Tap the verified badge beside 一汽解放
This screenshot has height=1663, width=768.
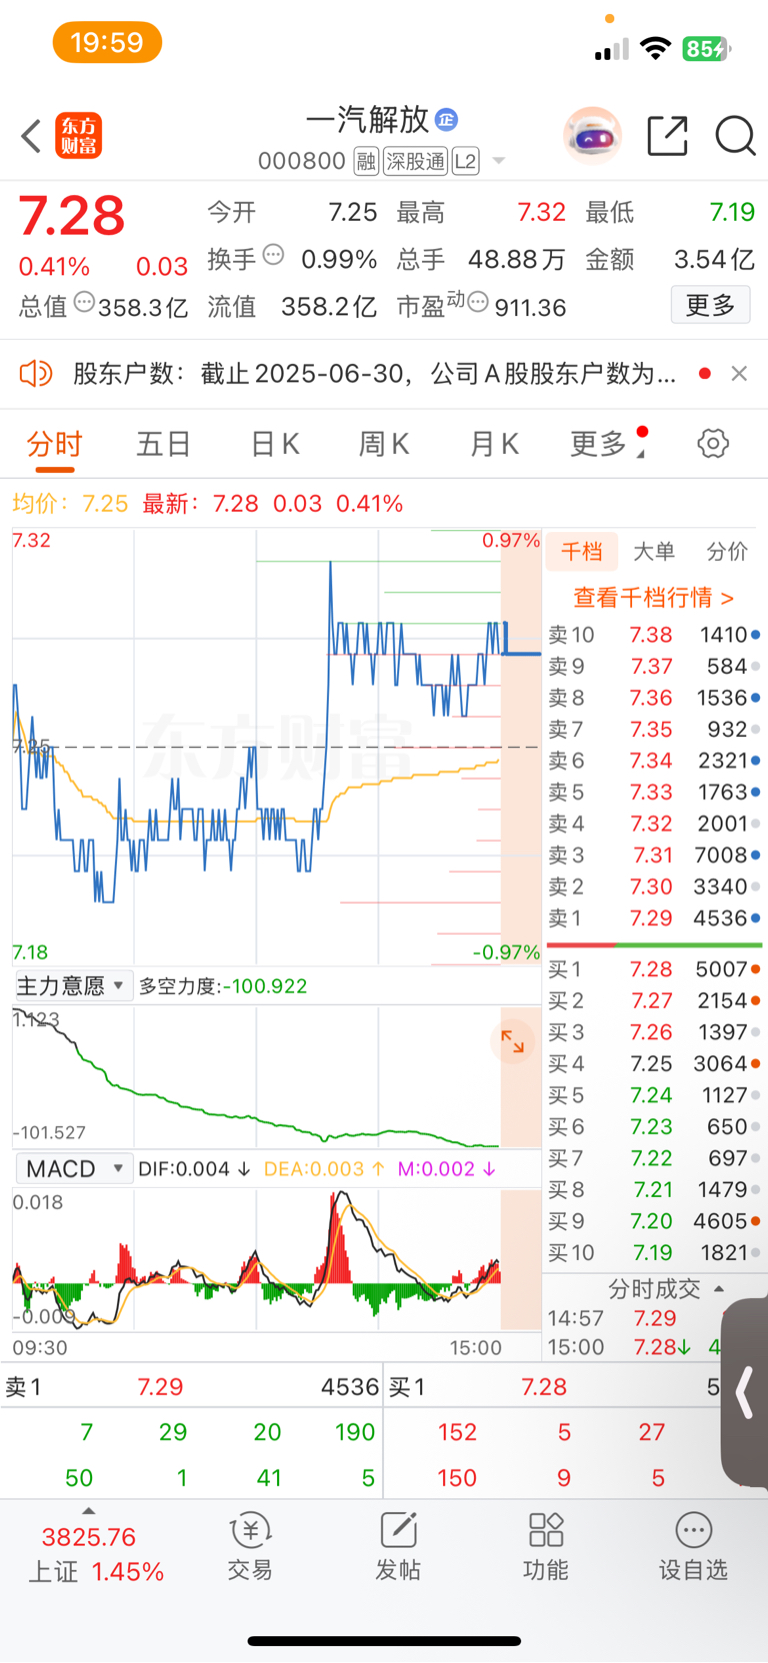(x=447, y=120)
